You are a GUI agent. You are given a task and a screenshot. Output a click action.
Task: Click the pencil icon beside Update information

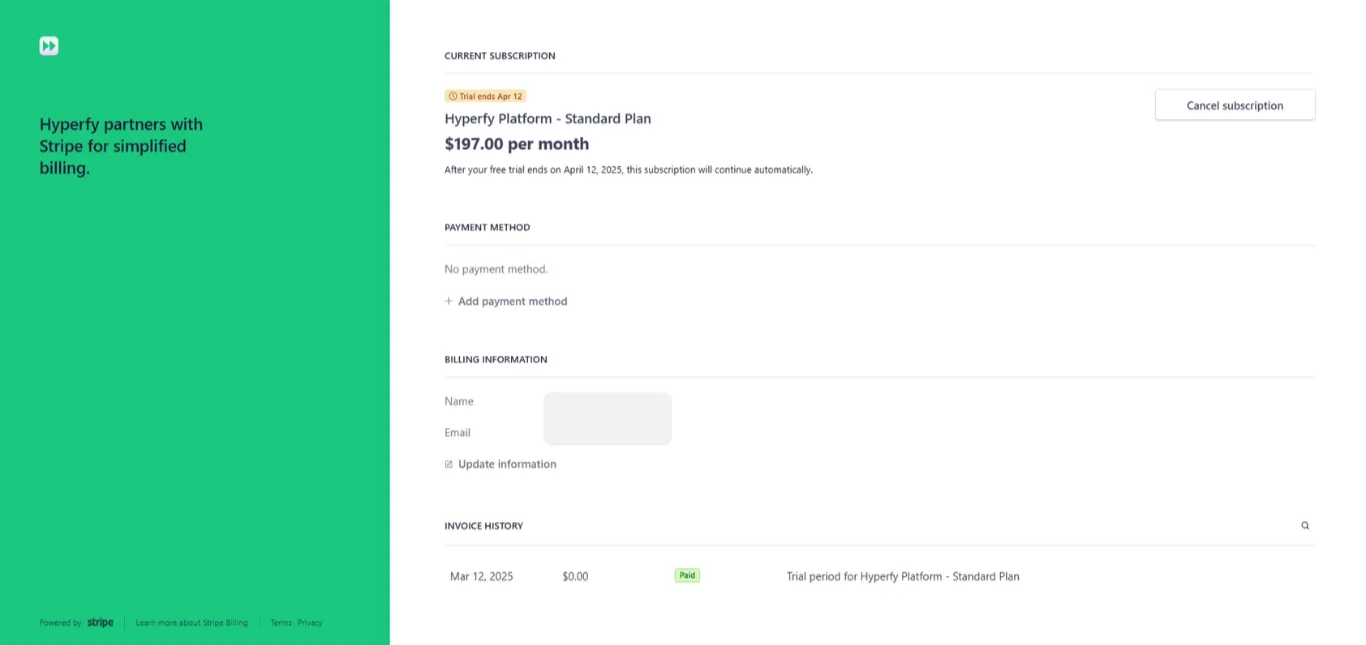point(449,464)
